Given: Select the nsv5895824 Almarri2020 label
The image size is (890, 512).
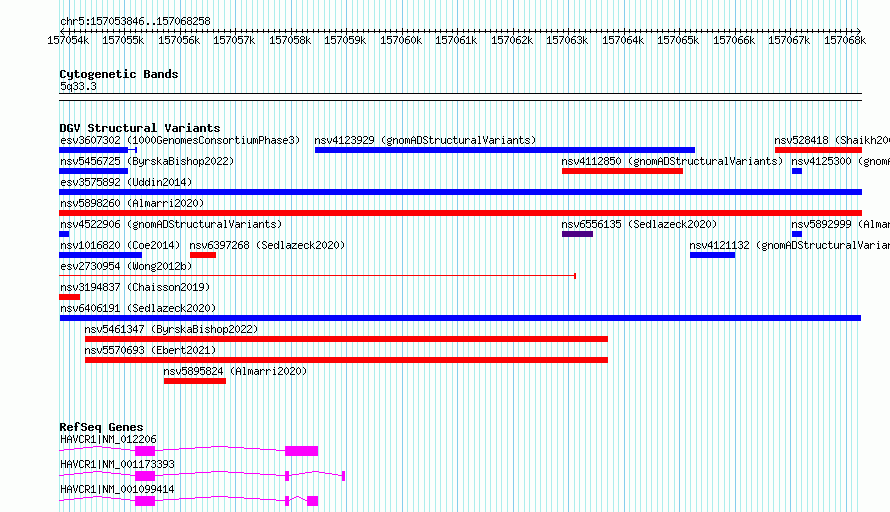Looking at the screenshot, I should coord(235,371).
